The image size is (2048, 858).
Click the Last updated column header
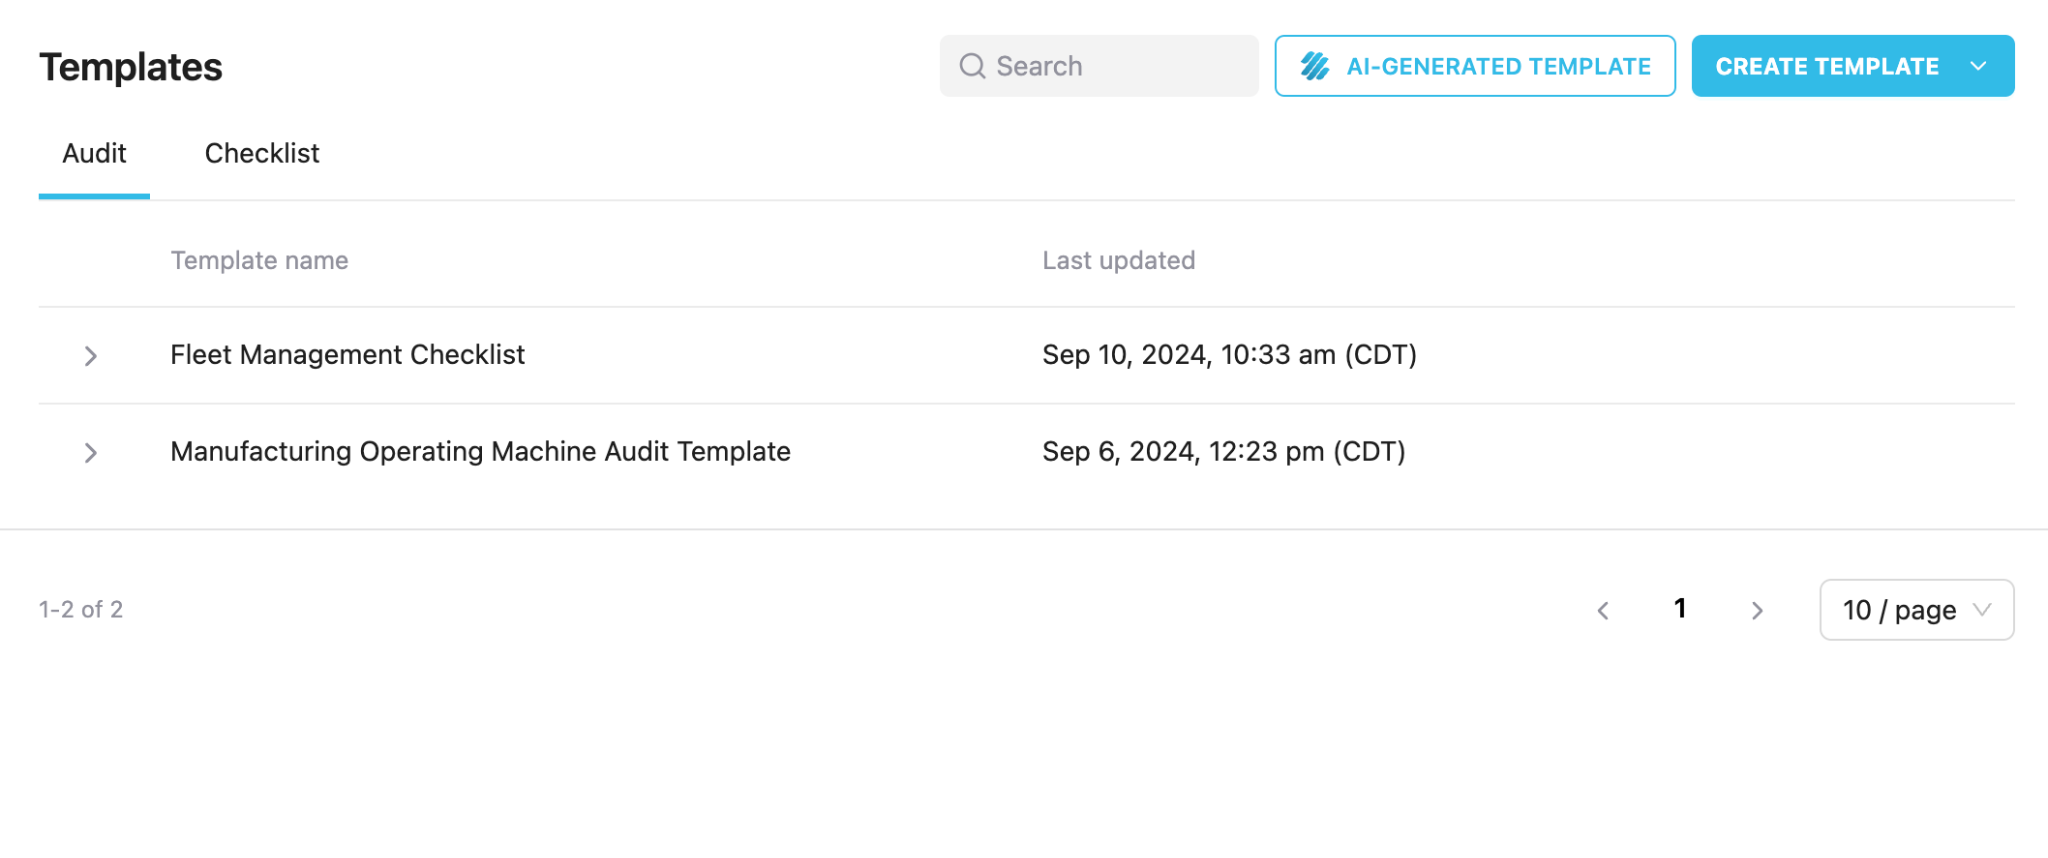[1118, 260]
